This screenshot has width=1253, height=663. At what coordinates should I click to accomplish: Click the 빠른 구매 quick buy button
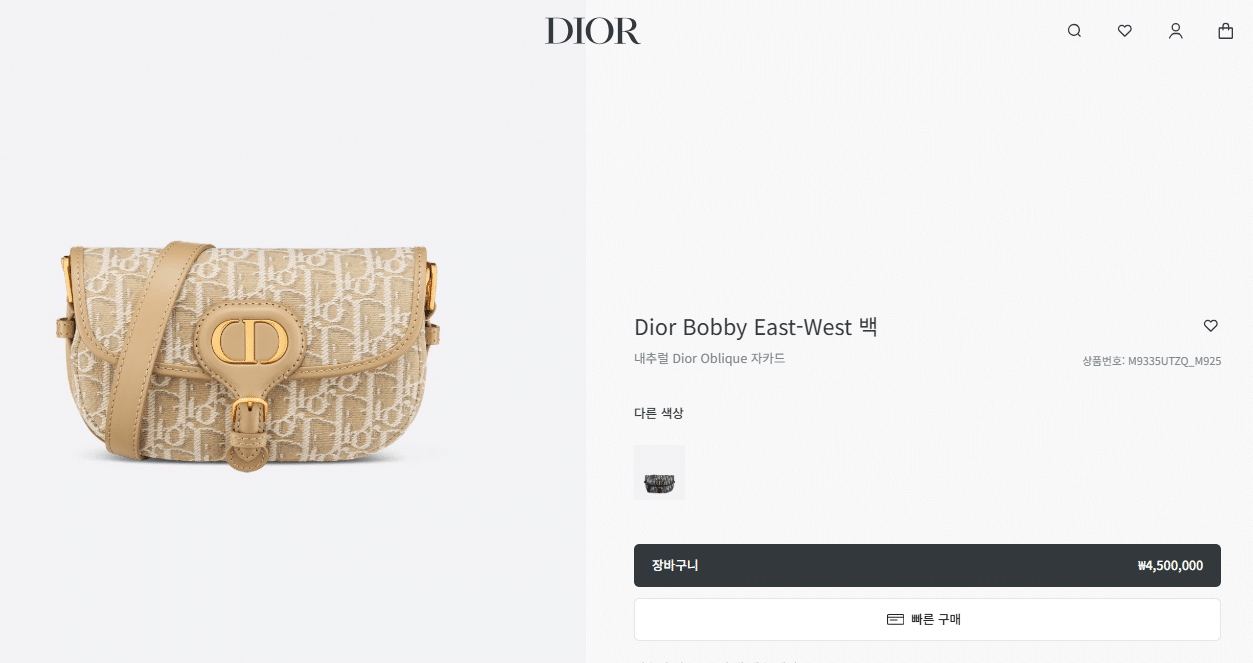[x=927, y=620]
